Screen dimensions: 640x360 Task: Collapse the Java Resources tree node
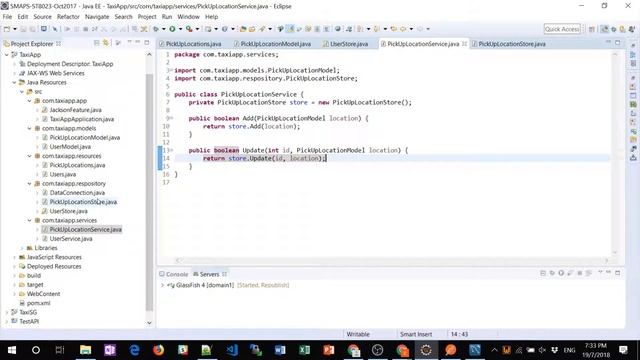click(x=14, y=82)
